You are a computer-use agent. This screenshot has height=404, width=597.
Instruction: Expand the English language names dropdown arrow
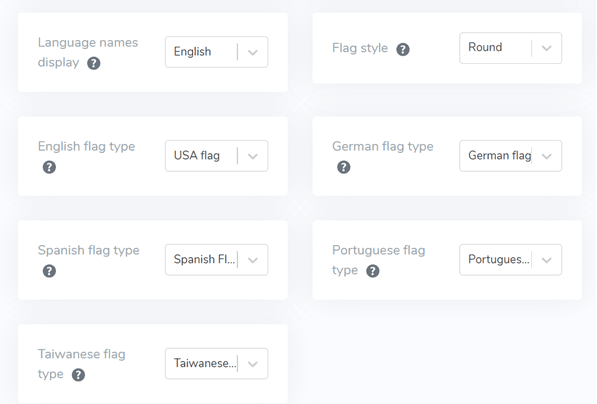tap(252, 52)
